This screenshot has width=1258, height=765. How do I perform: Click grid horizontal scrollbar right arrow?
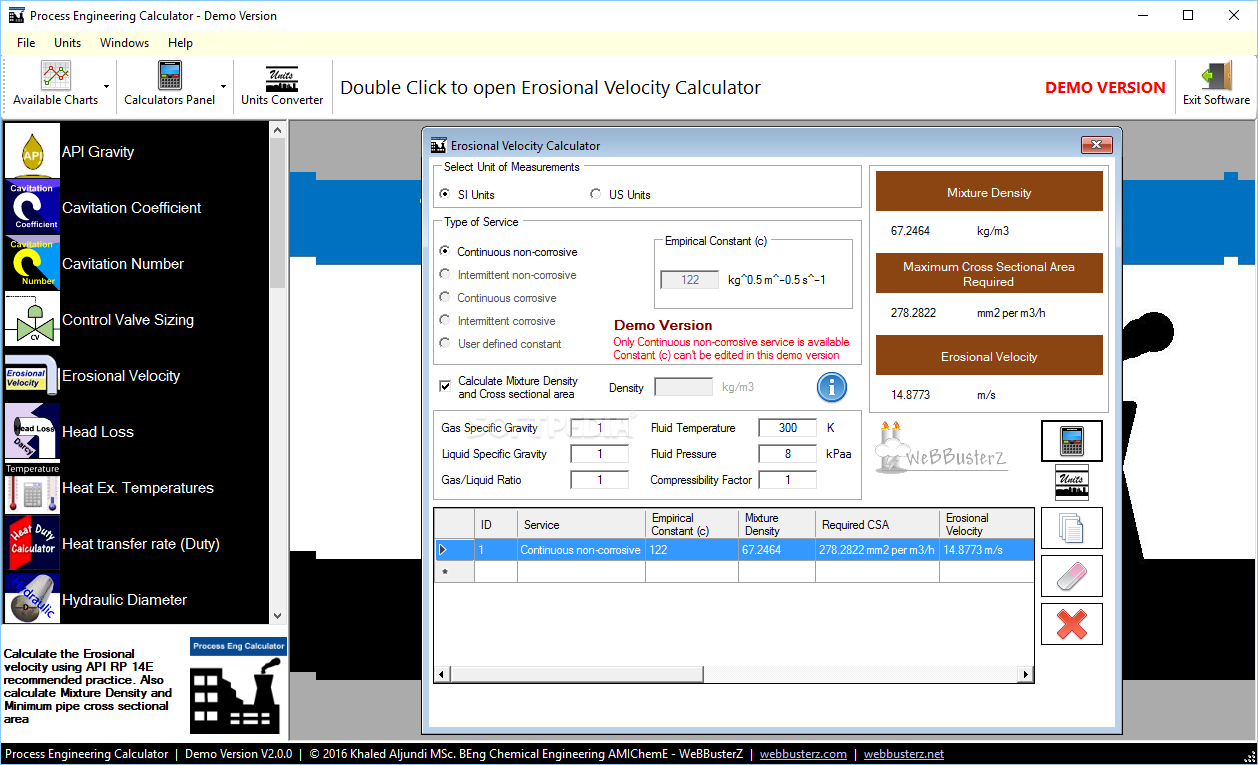coord(1026,674)
